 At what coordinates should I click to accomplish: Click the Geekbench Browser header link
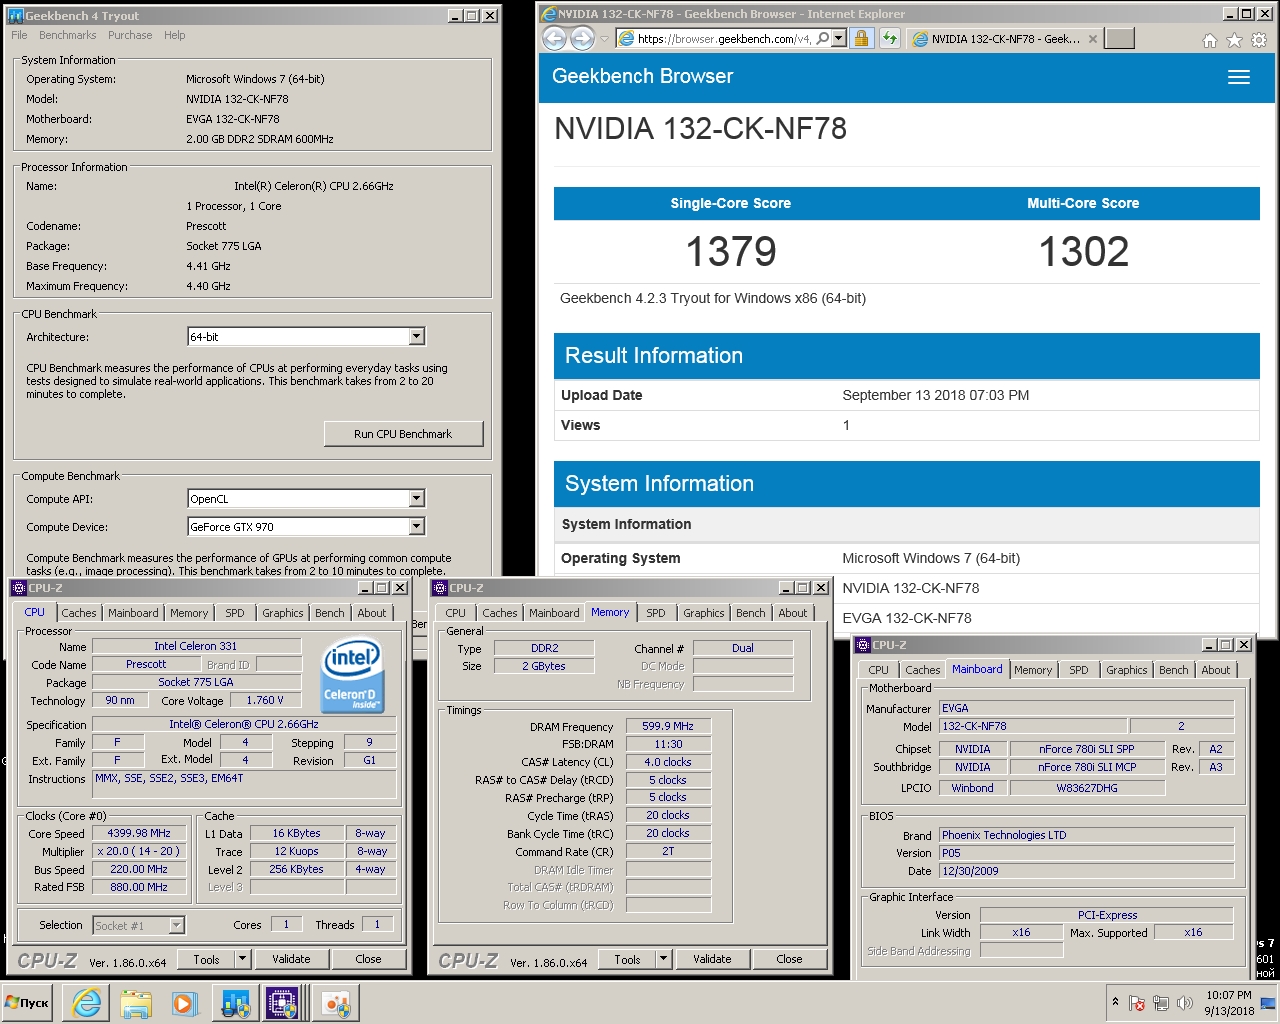[x=642, y=76]
